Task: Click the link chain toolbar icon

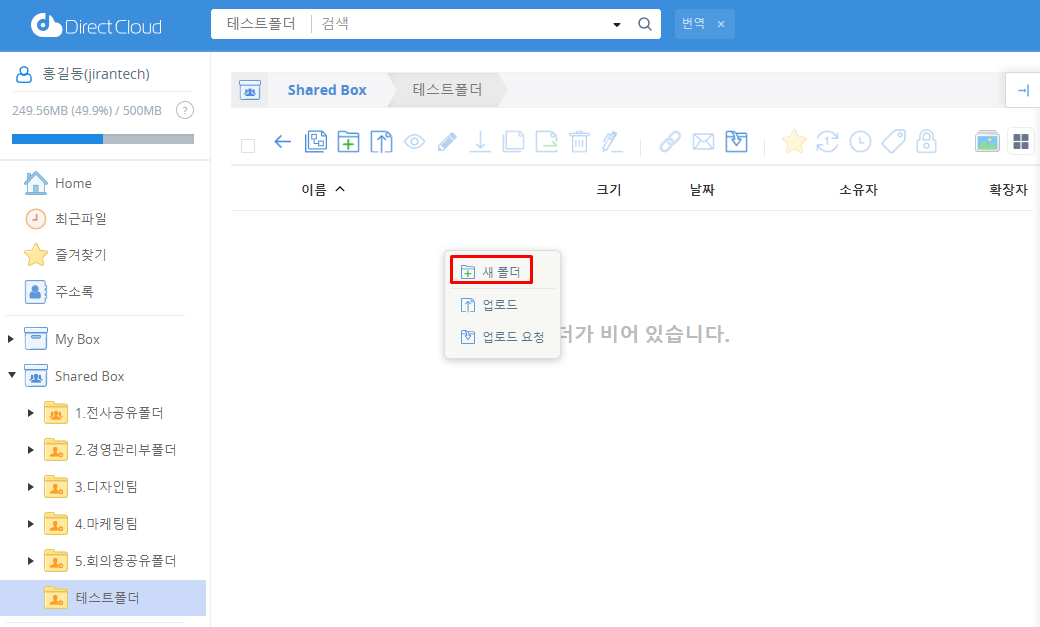Action: (x=670, y=142)
